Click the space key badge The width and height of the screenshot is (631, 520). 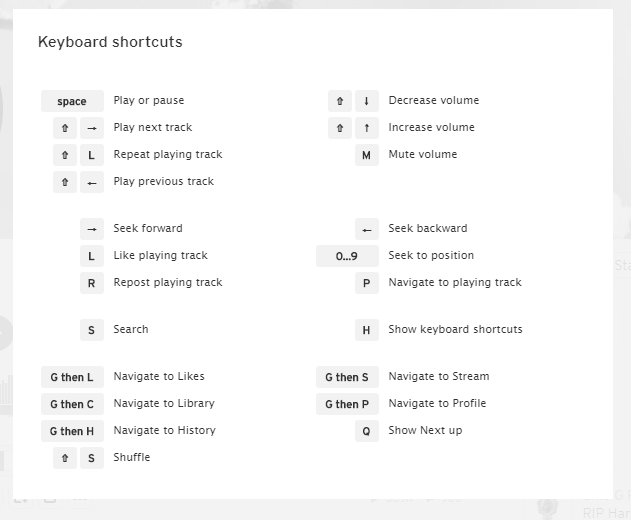coord(72,101)
